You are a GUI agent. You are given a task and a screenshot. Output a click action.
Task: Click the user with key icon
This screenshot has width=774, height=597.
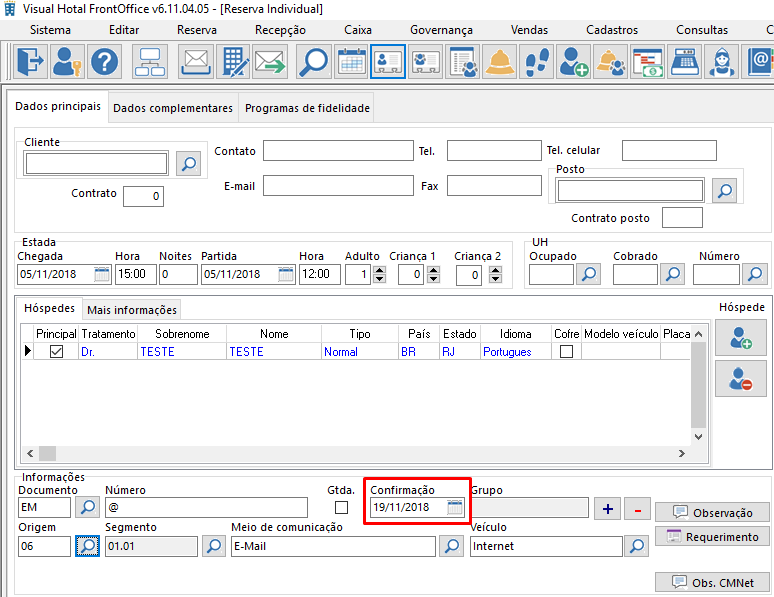point(68,62)
